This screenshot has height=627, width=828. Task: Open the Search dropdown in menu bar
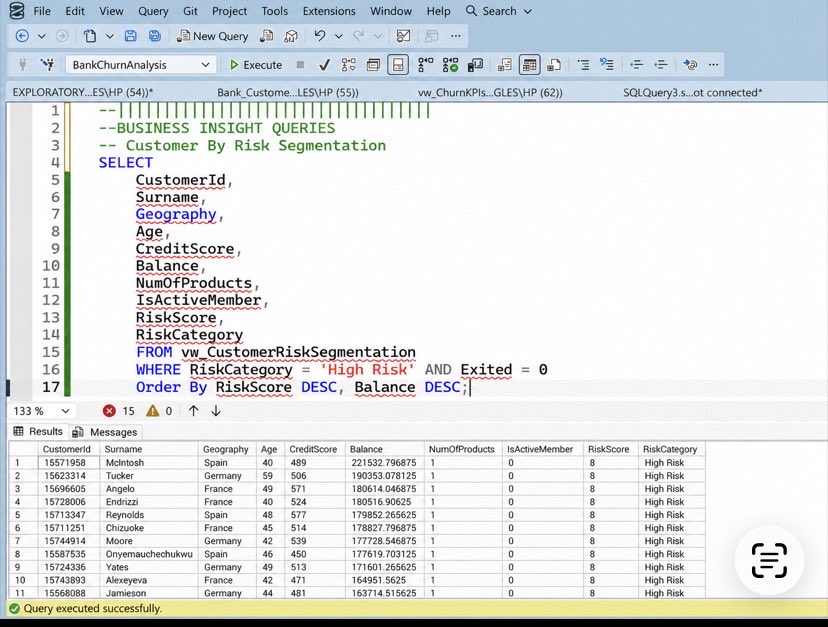tap(499, 11)
